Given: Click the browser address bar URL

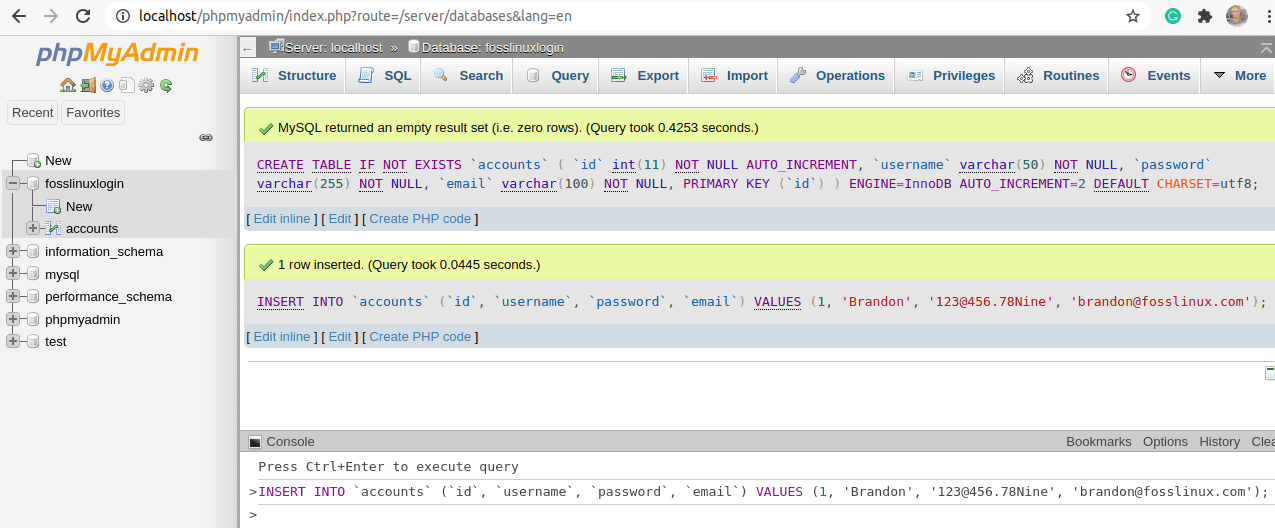Looking at the screenshot, I should [x=355, y=16].
